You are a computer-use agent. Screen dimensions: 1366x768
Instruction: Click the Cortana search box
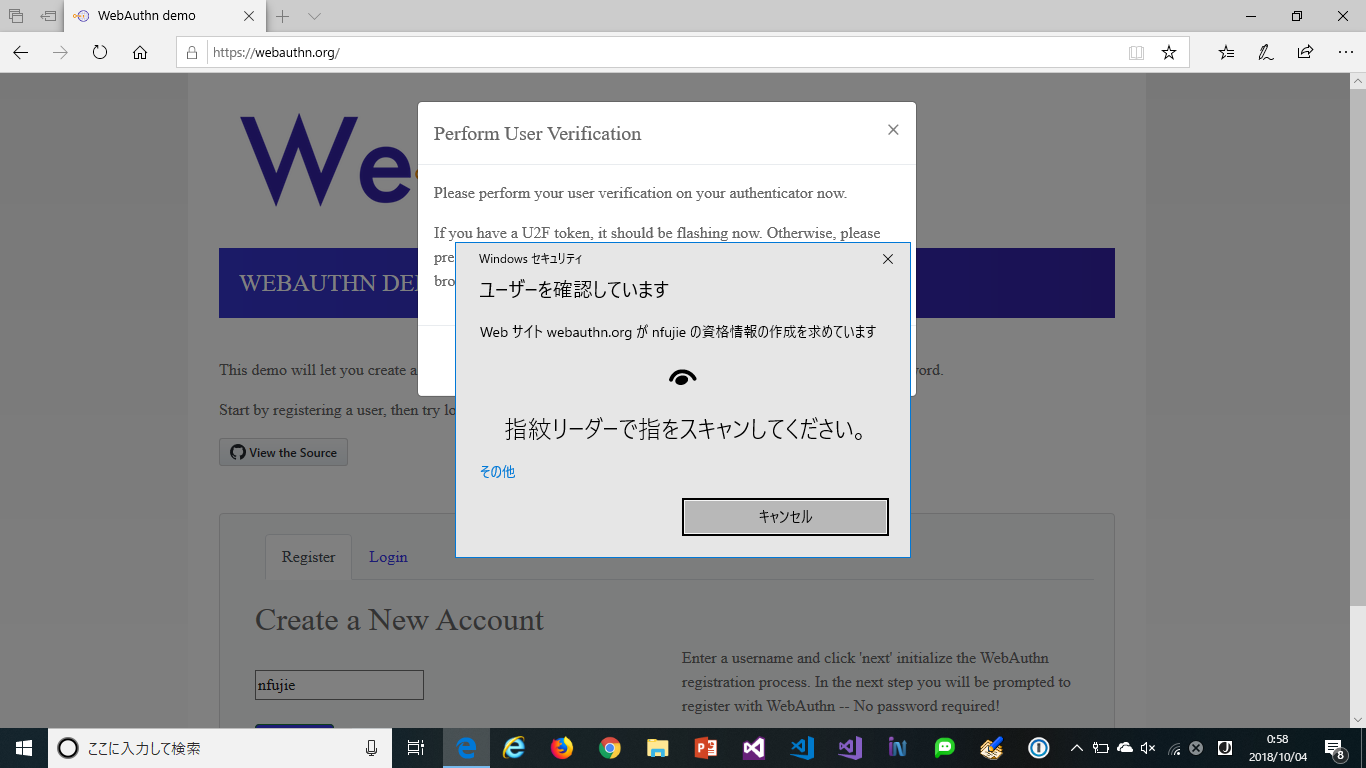tap(220, 748)
